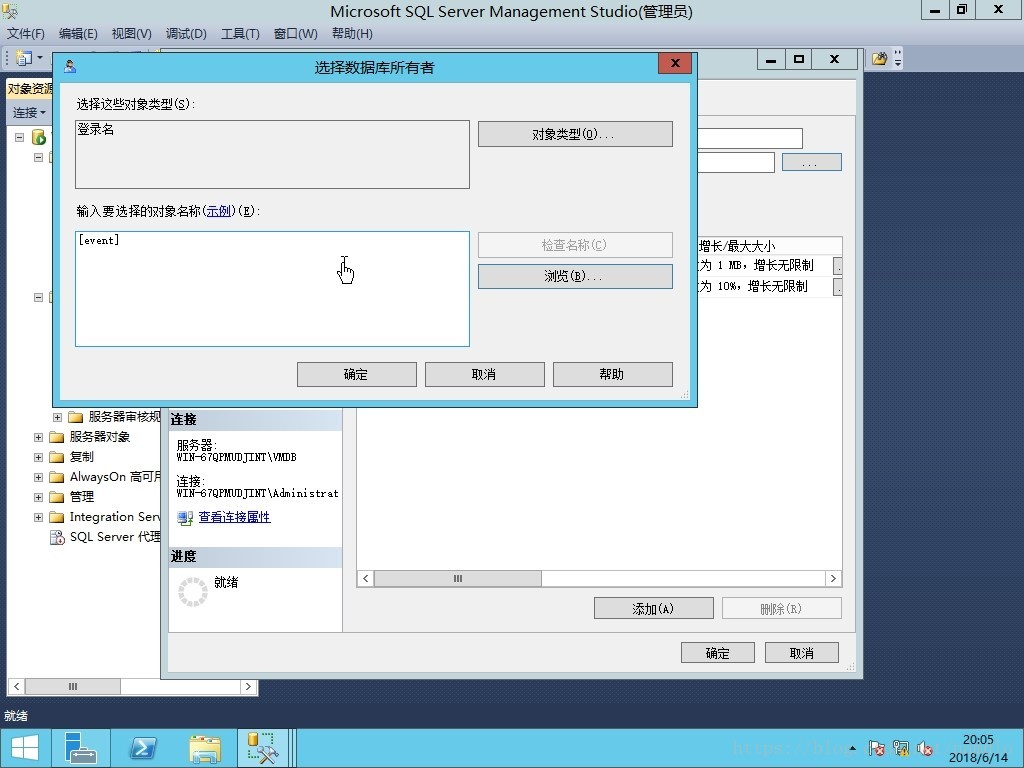The image size is (1024, 768).
Task: Click the Object Explorer horizontal scrollbar thumb
Action: pos(72,687)
